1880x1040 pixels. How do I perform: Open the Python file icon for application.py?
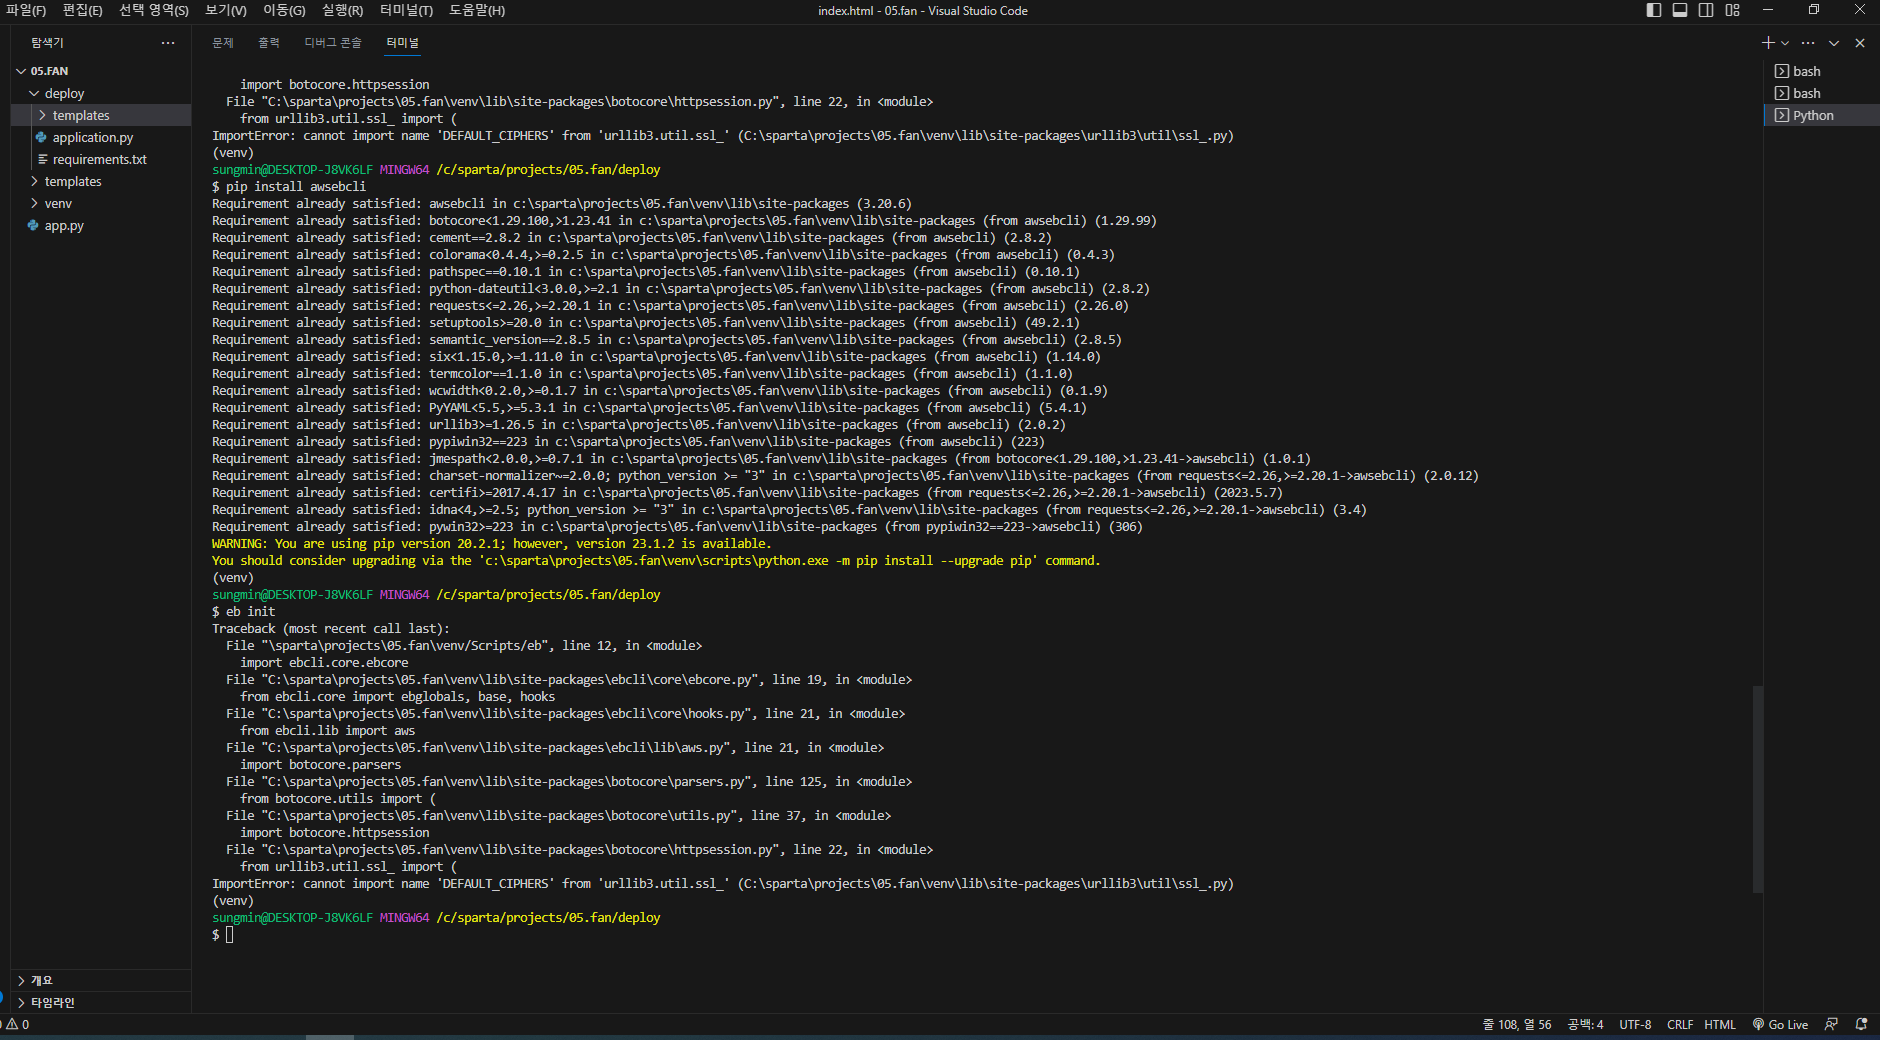[x=41, y=137]
